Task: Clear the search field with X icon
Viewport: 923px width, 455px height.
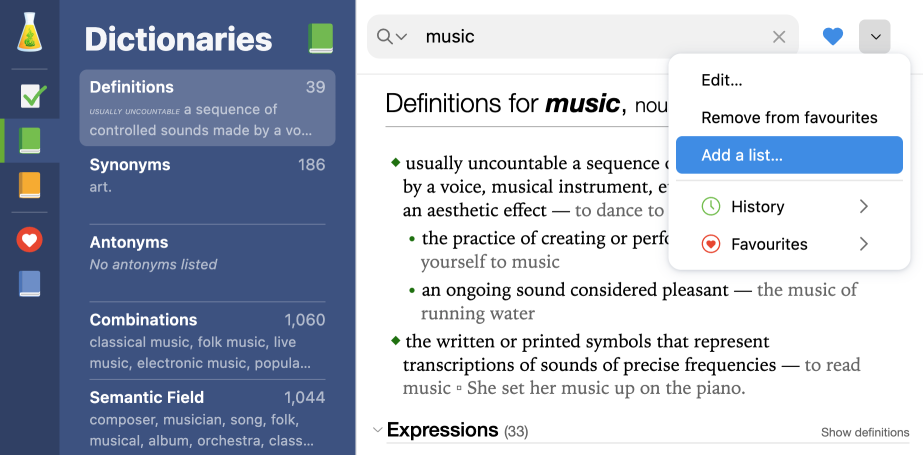Action: pos(779,37)
